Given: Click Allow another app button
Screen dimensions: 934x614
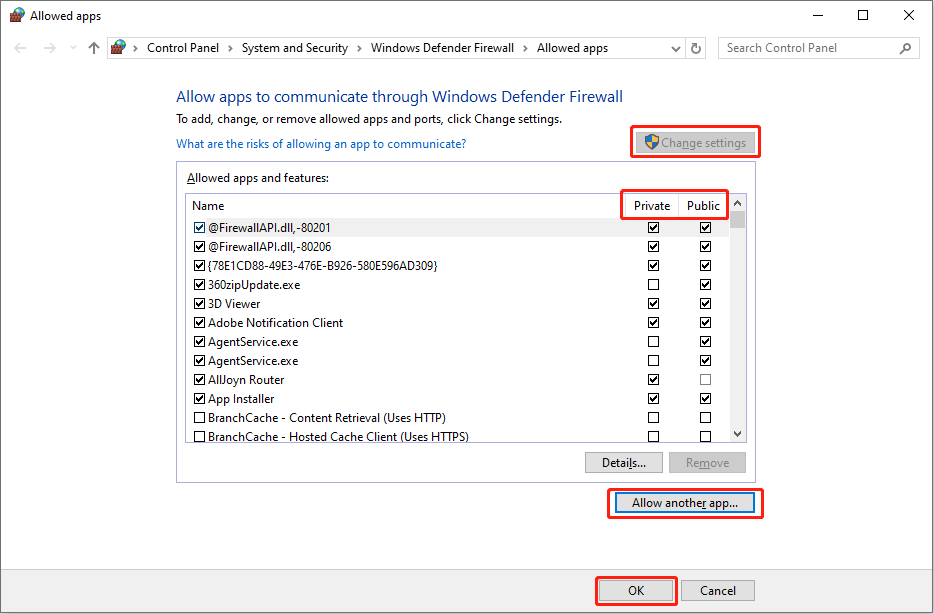Looking at the screenshot, I should pyautogui.click(x=685, y=503).
